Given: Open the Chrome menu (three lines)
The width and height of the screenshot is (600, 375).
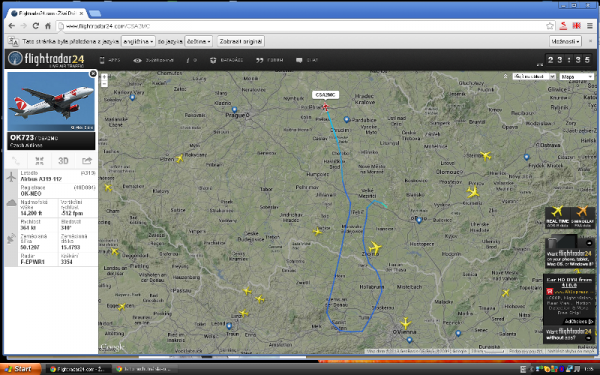Looking at the screenshot, I should coord(590,26).
